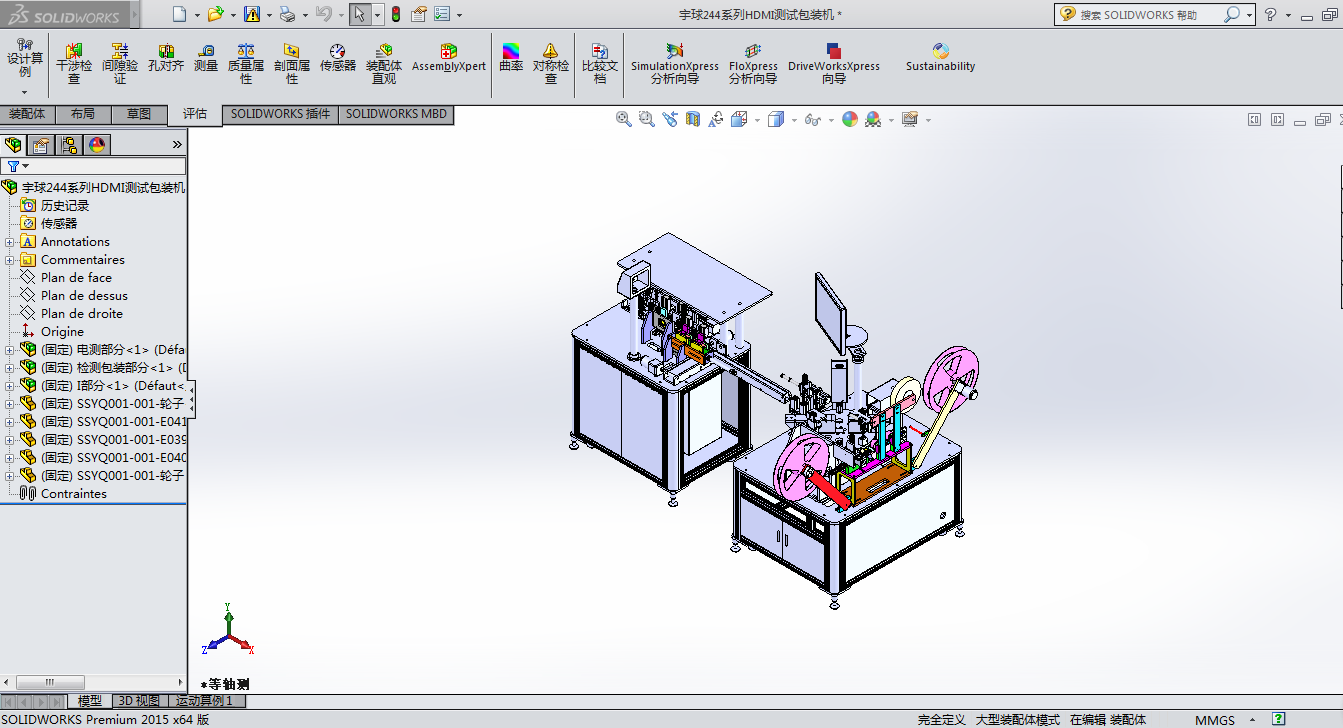Click the Zoom to Fit magnifier icon
This screenshot has width=1343, height=728.
[624, 120]
